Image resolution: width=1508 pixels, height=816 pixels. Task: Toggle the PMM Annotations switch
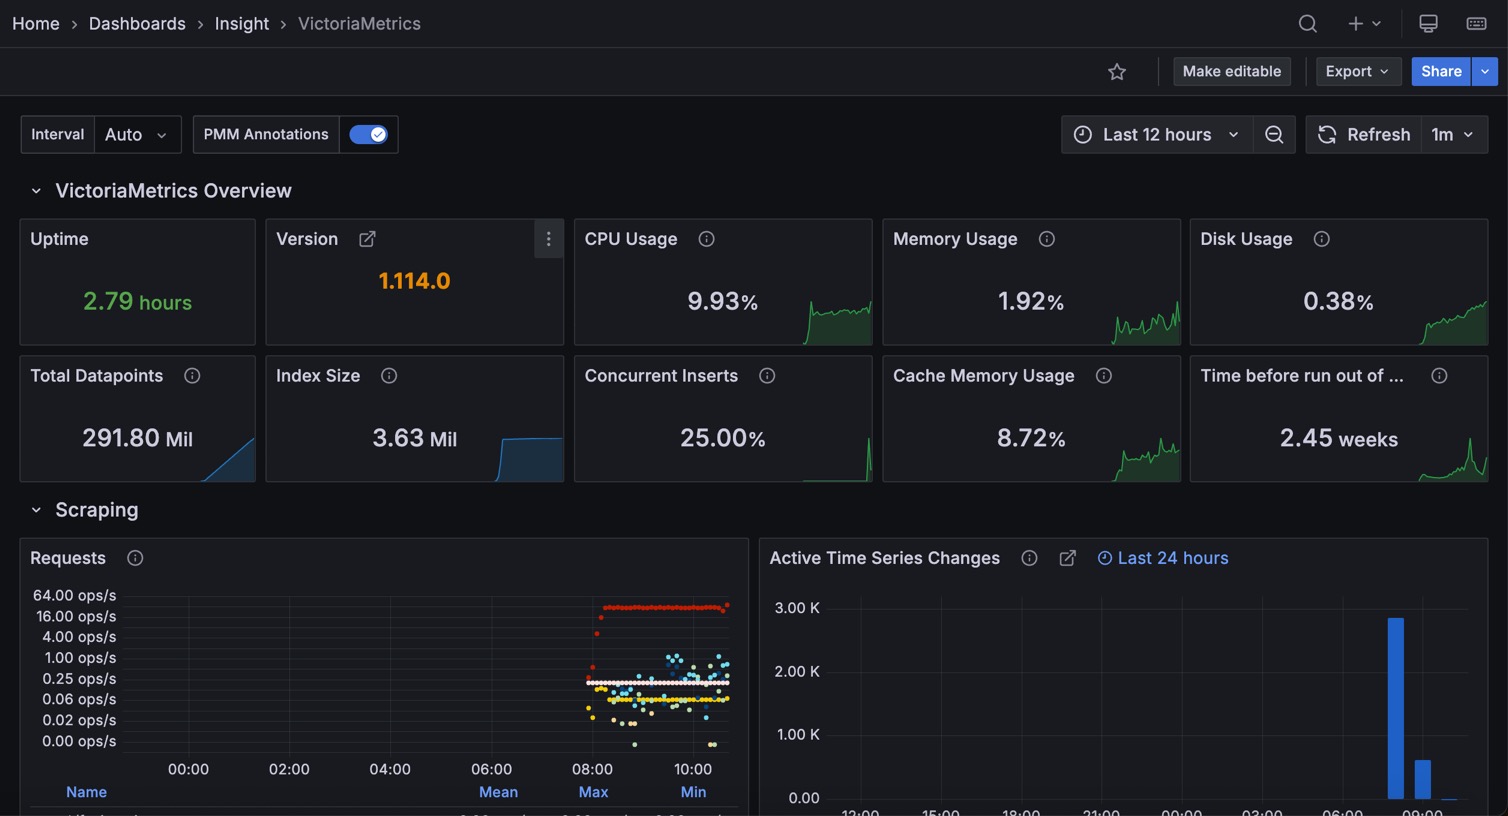click(x=368, y=135)
